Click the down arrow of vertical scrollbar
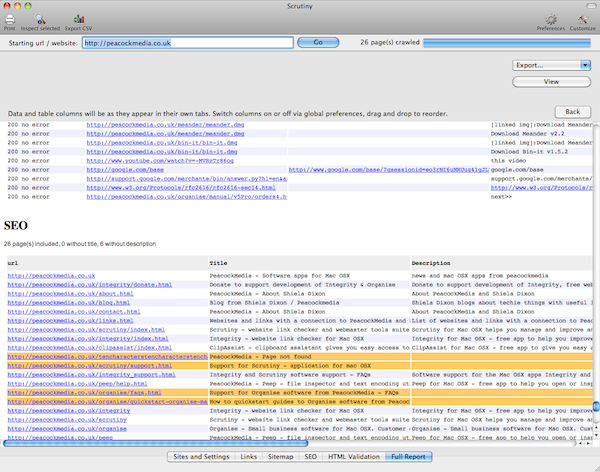 click(596, 436)
